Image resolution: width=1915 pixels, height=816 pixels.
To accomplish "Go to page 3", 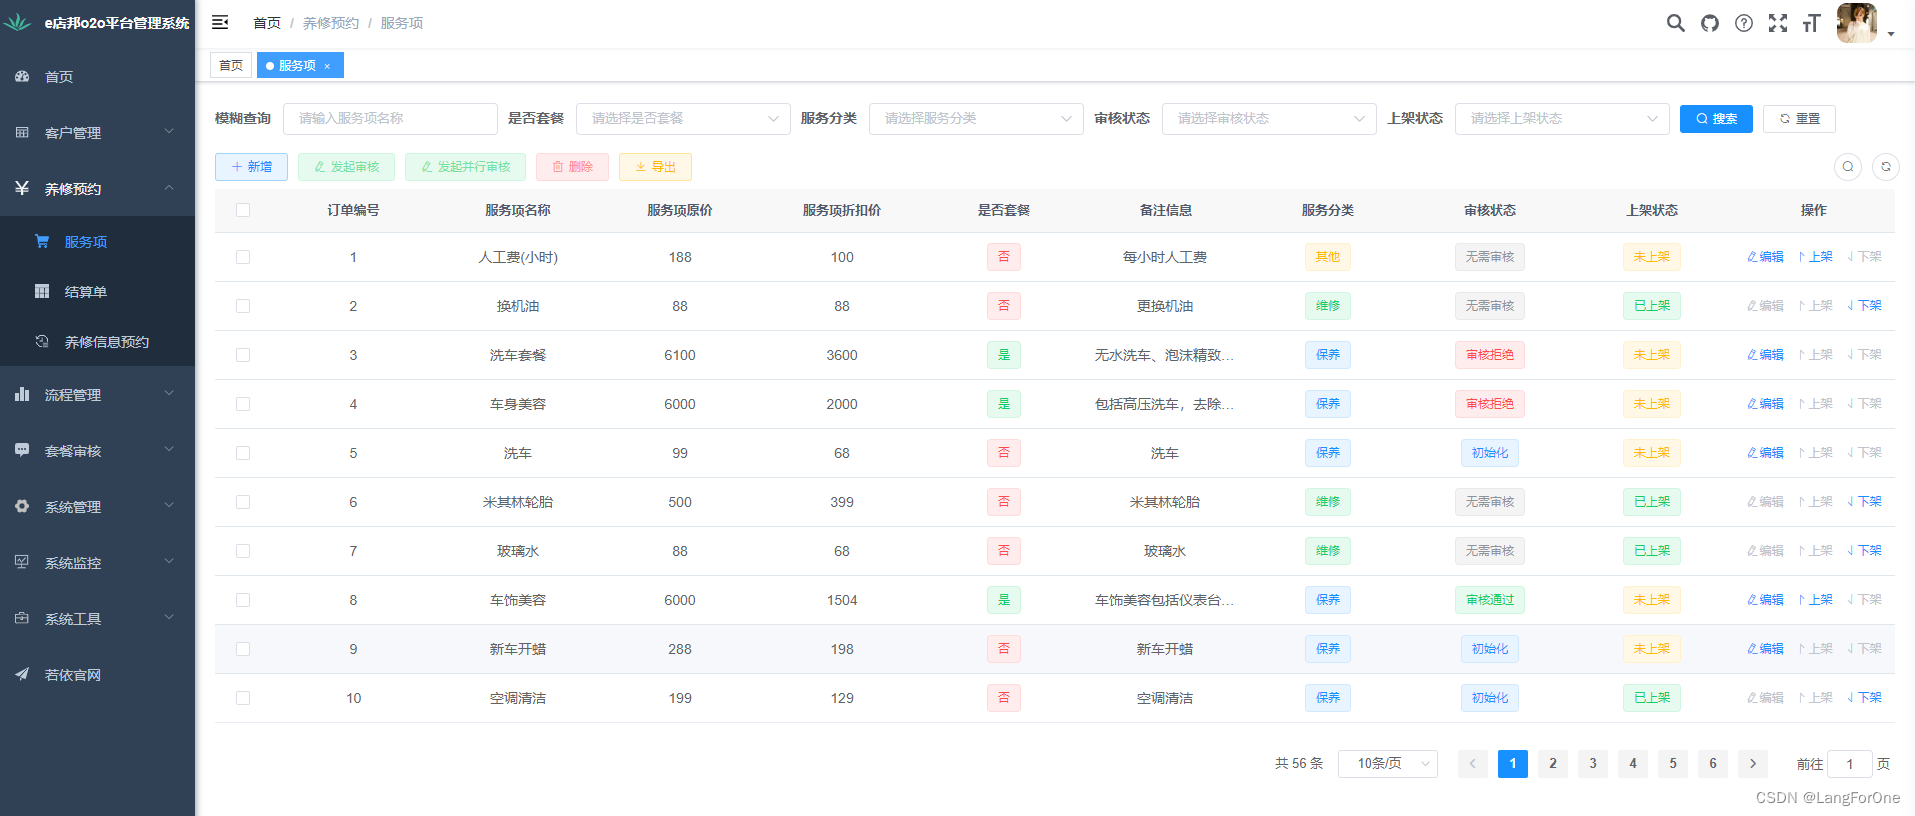I will pos(1593,764).
